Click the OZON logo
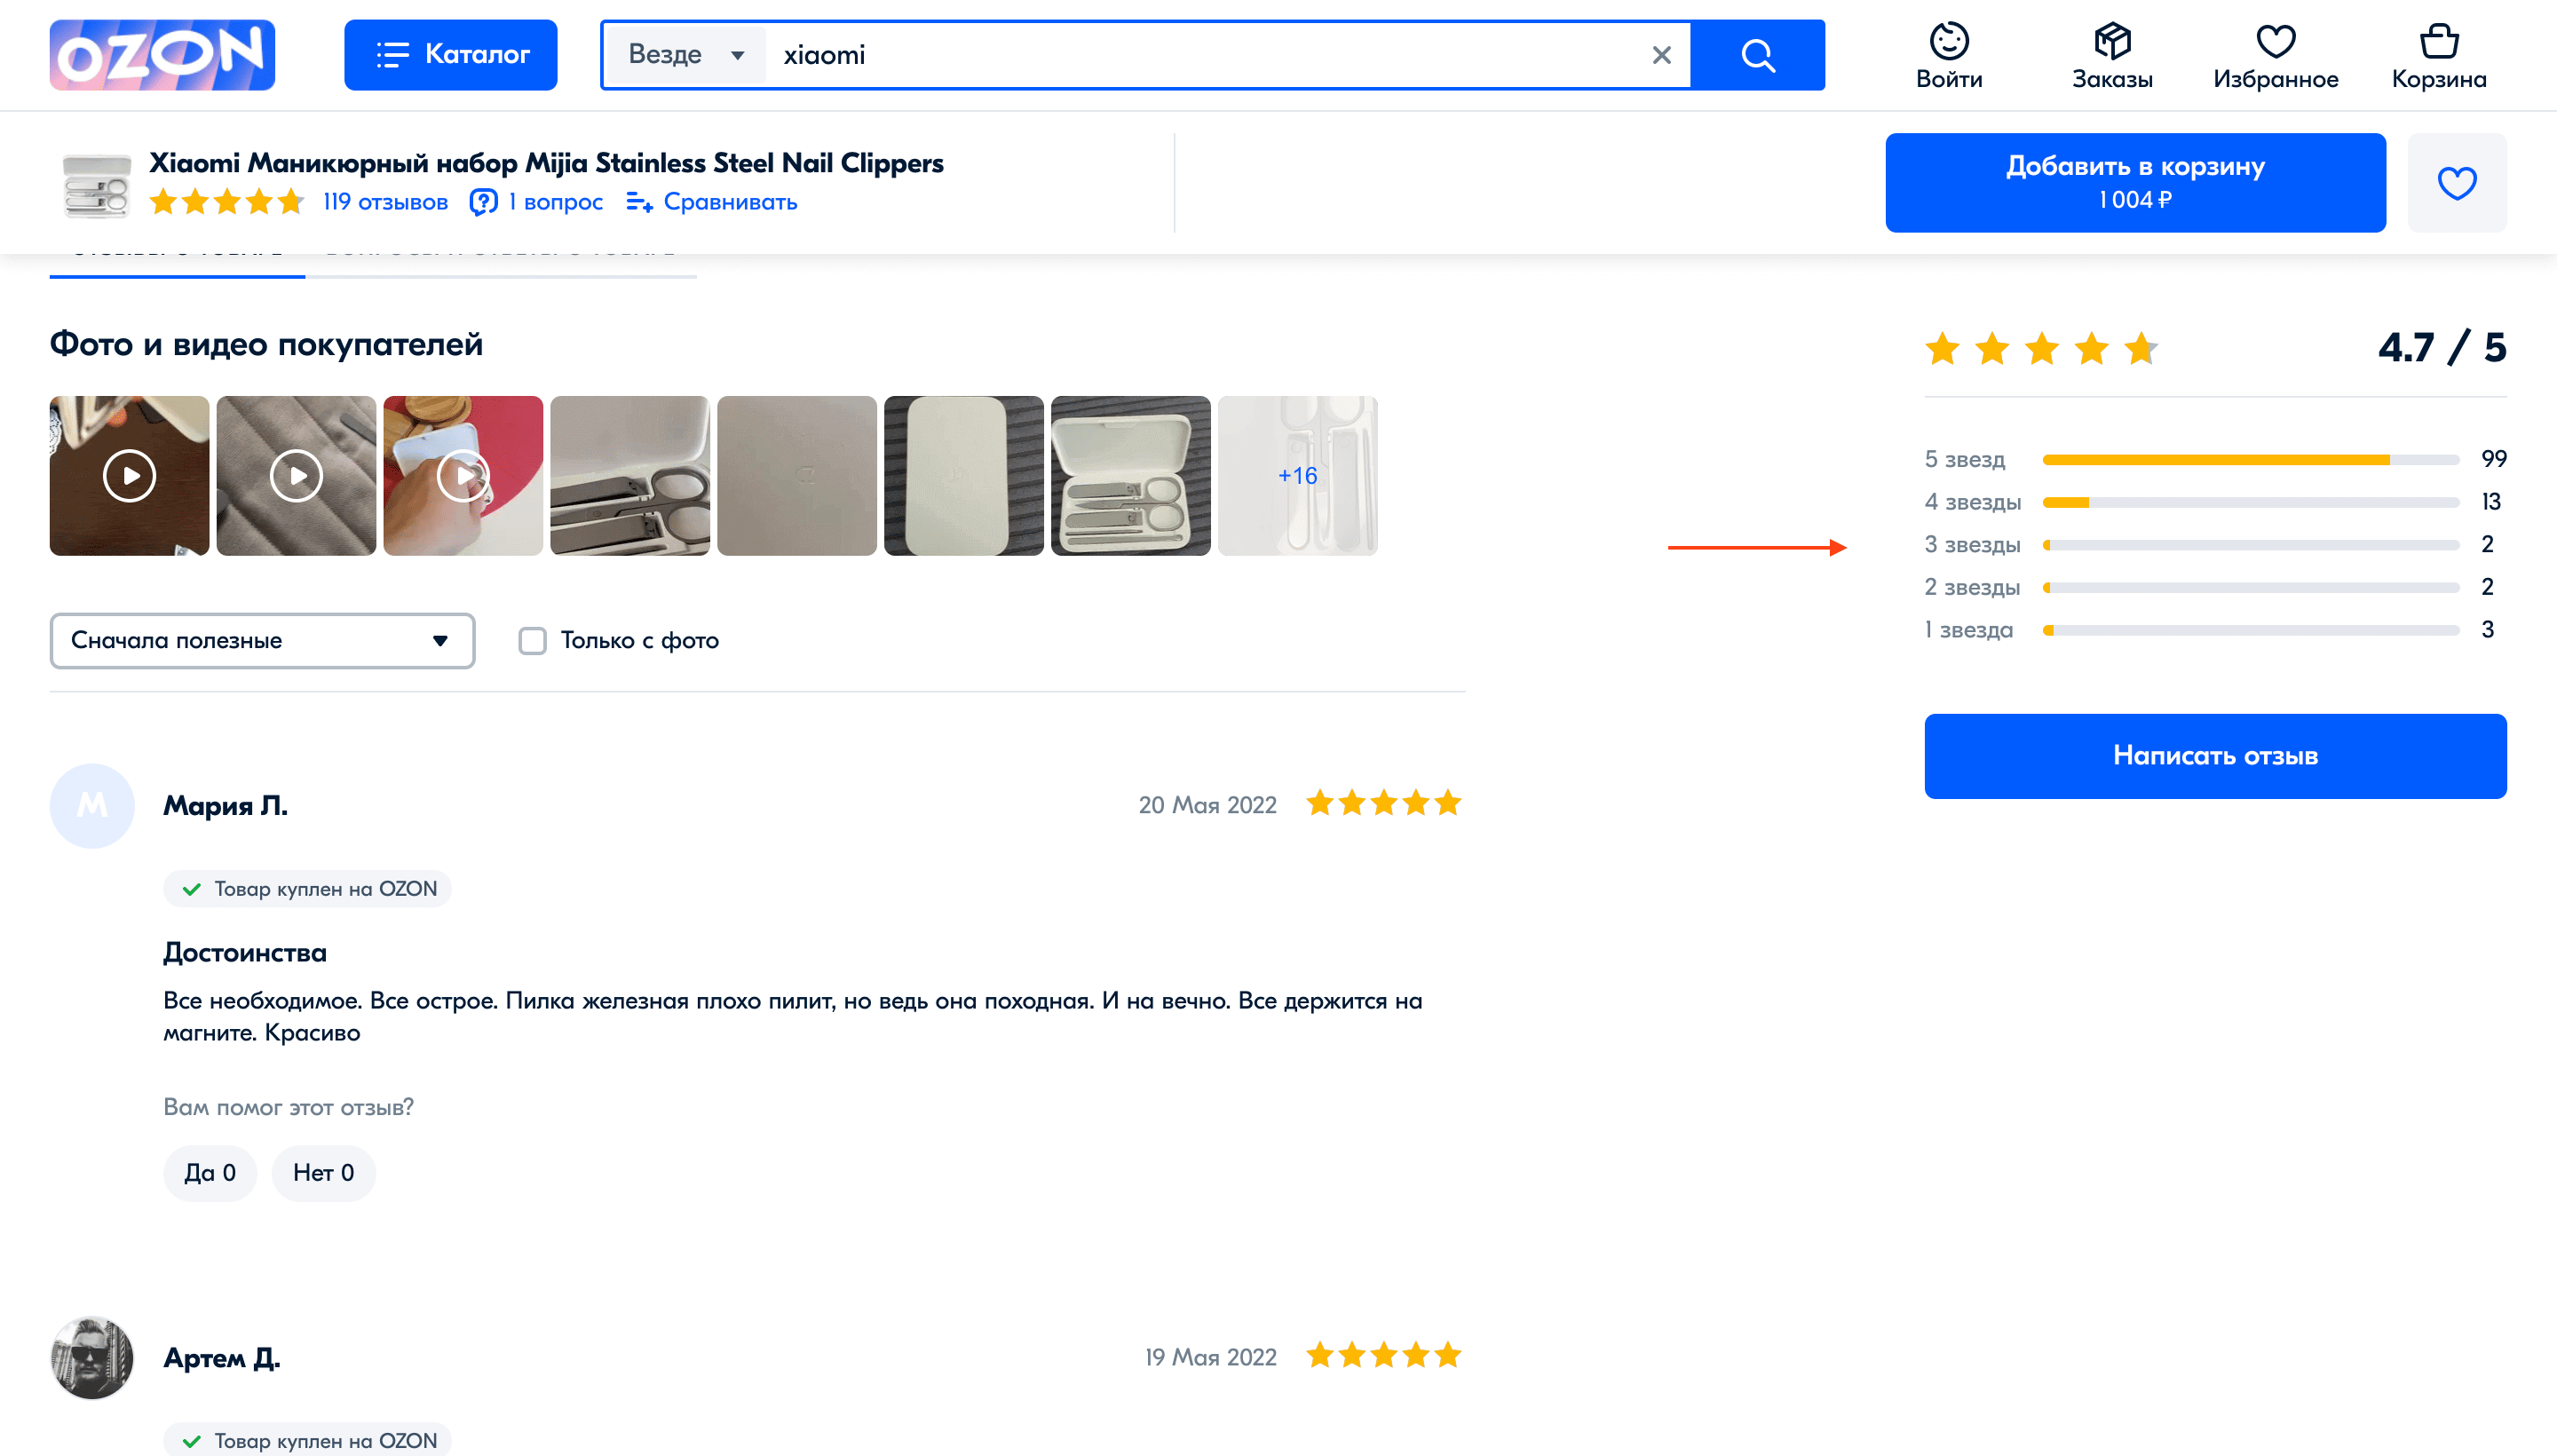Viewport: 2557px width, 1456px height. click(162, 55)
